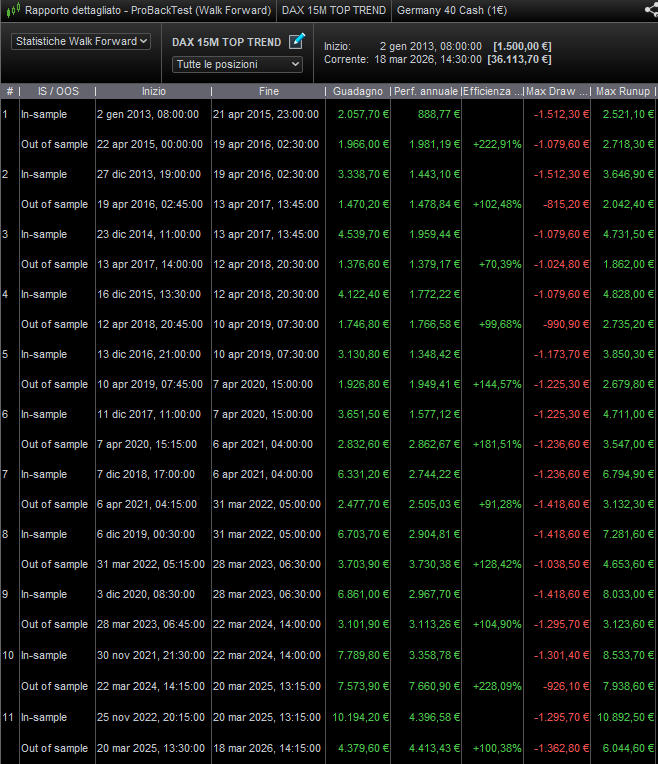
Task: Sort by the Inizio column header
Action: click(154, 91)
